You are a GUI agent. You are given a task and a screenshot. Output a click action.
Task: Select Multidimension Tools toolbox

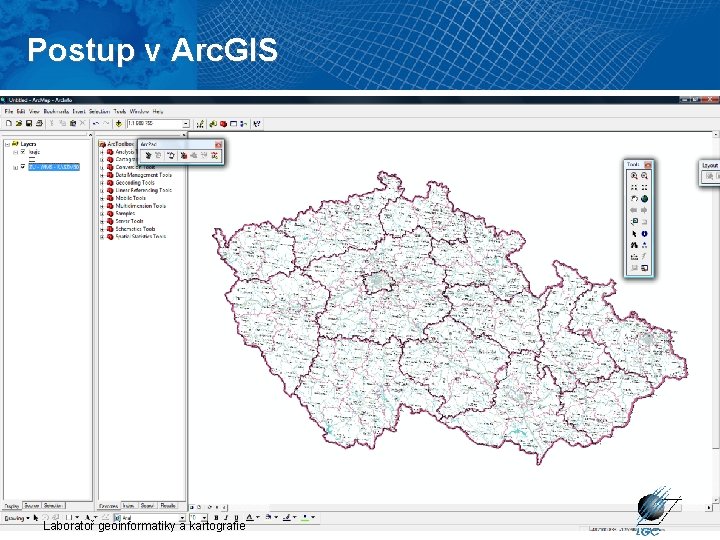[141, 206]
